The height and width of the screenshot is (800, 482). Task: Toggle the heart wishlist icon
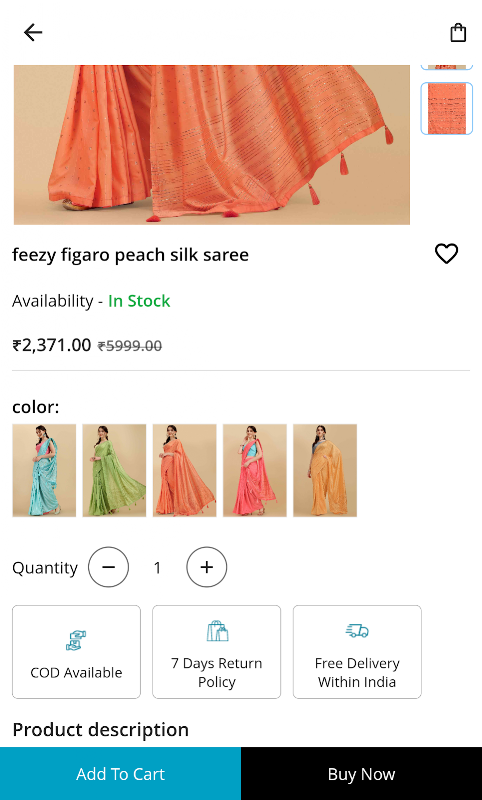(446, 254)
